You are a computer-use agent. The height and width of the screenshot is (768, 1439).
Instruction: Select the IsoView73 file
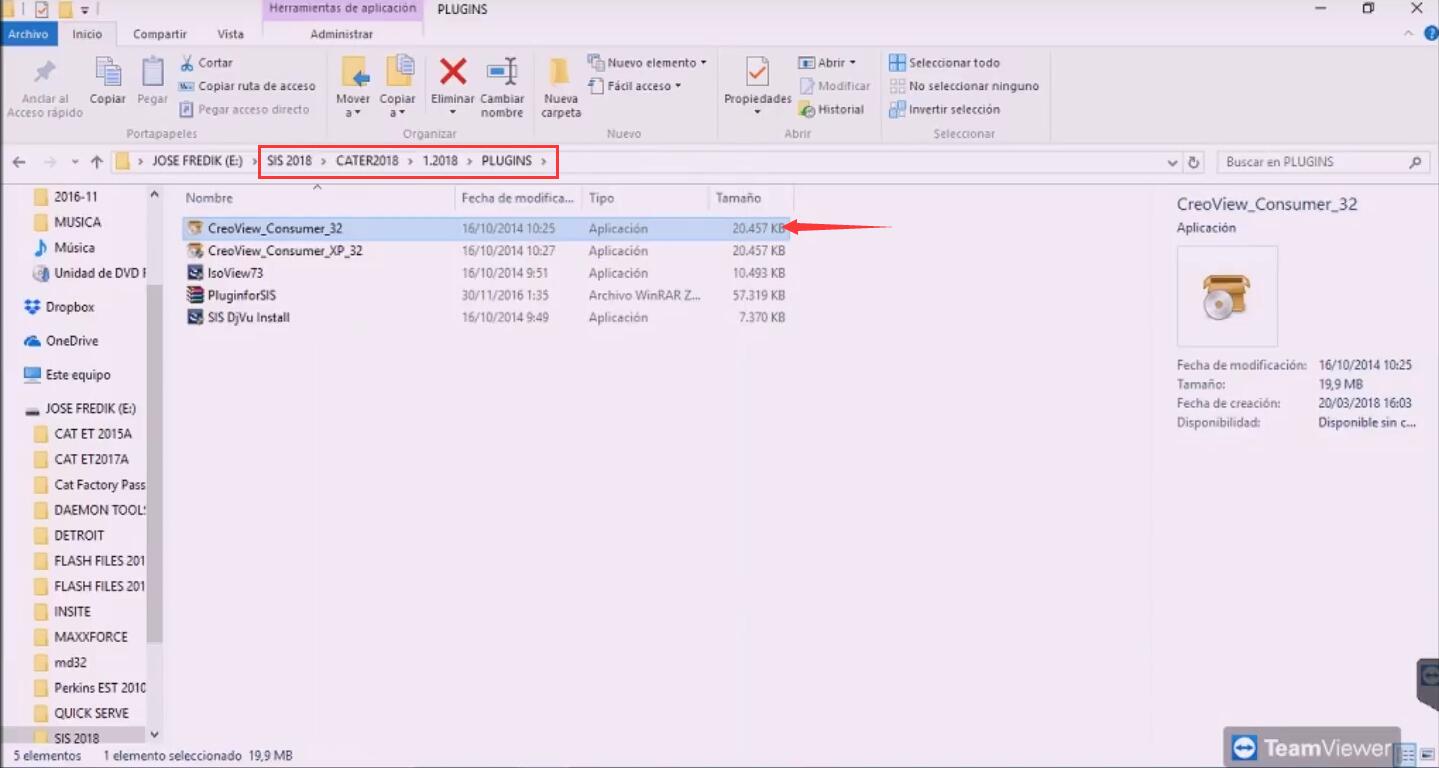486,273
